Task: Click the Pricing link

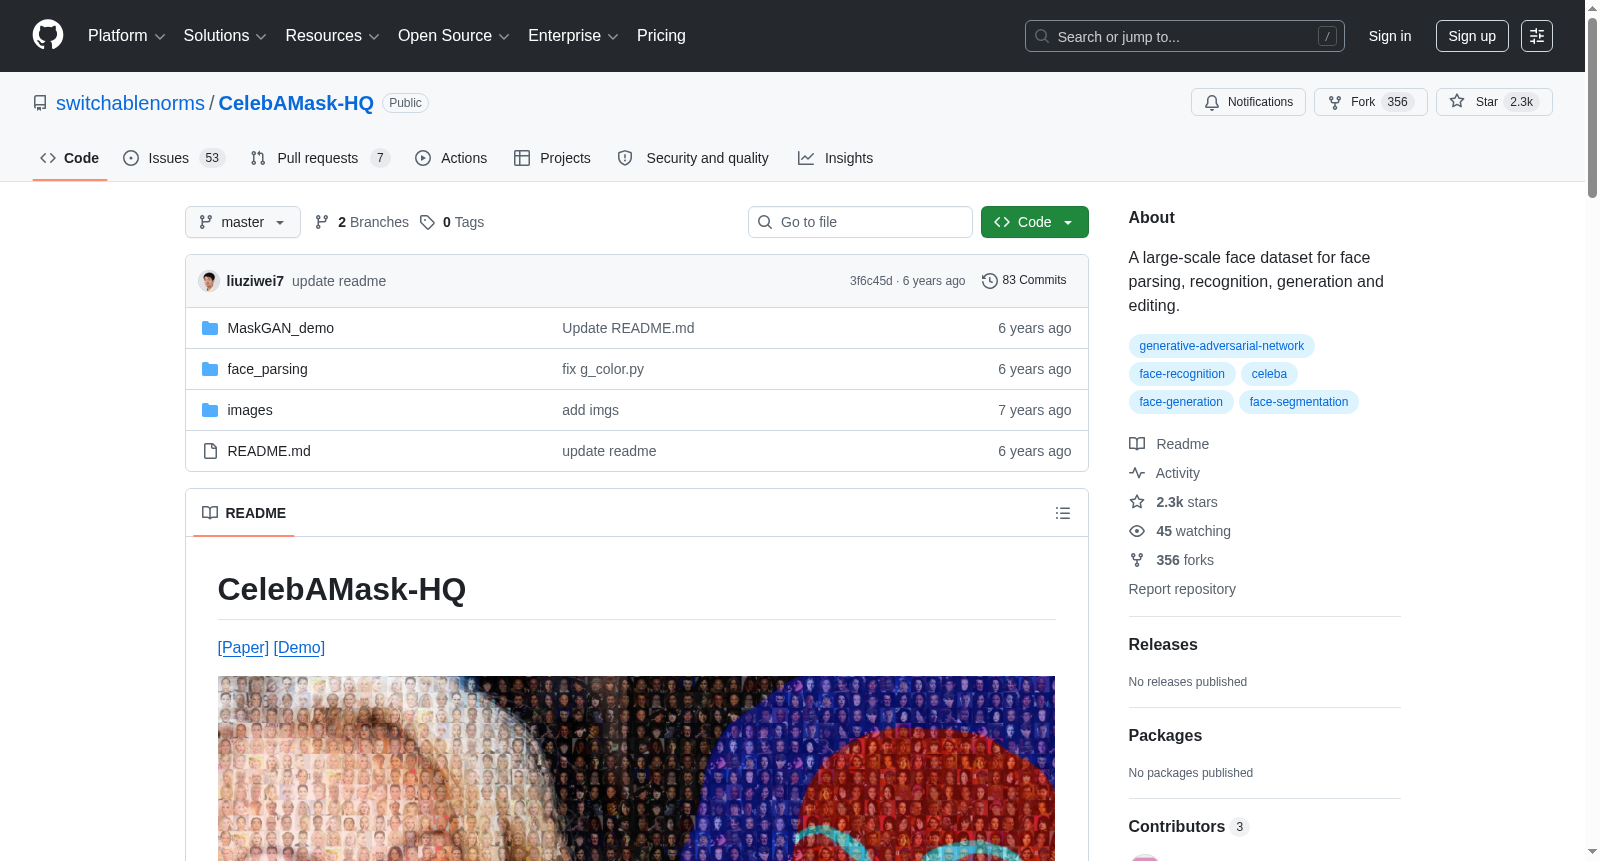Action: click(661, 36)
